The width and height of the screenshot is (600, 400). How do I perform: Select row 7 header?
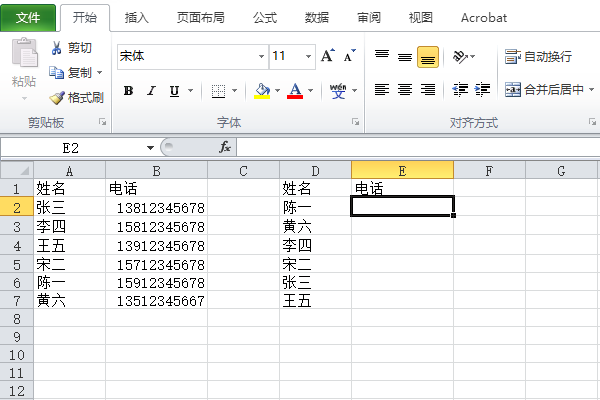click(17, 301)
